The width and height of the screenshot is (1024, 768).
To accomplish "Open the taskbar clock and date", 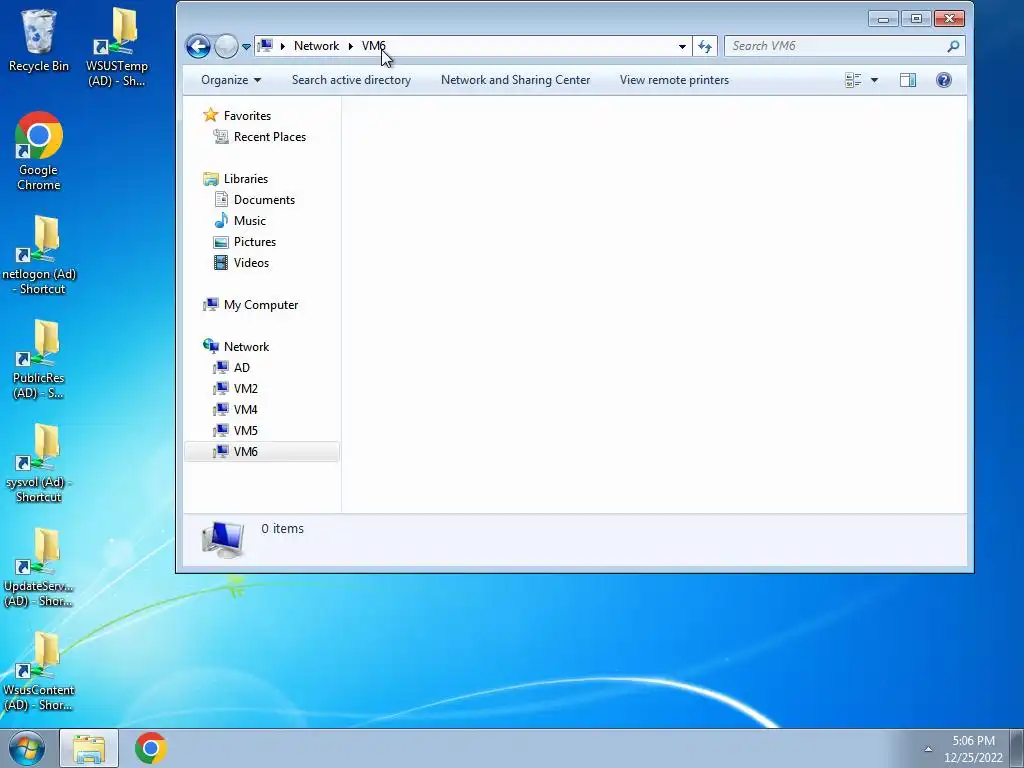I will (973, 749).
